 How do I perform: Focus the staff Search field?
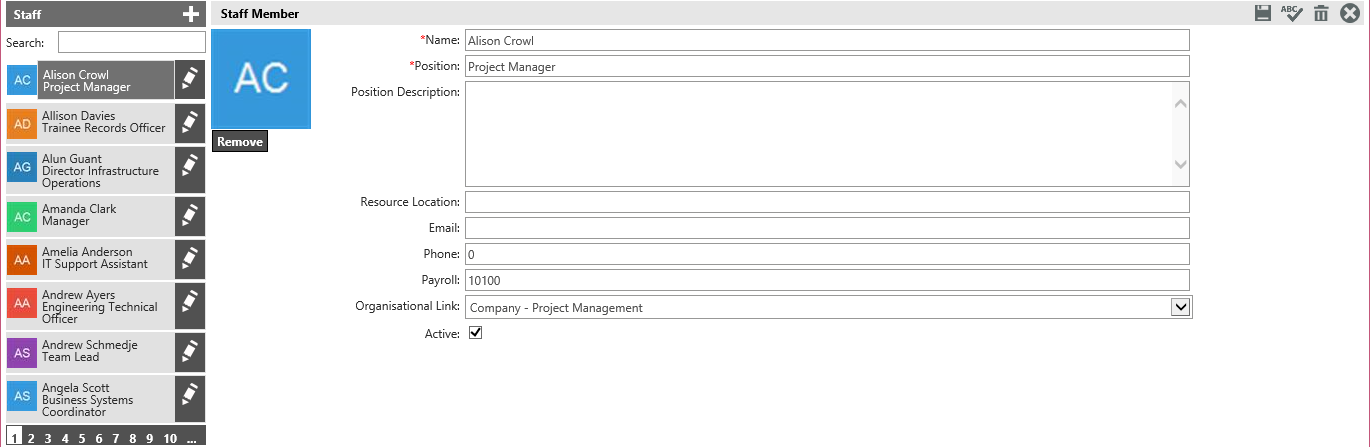coord(131,43)
